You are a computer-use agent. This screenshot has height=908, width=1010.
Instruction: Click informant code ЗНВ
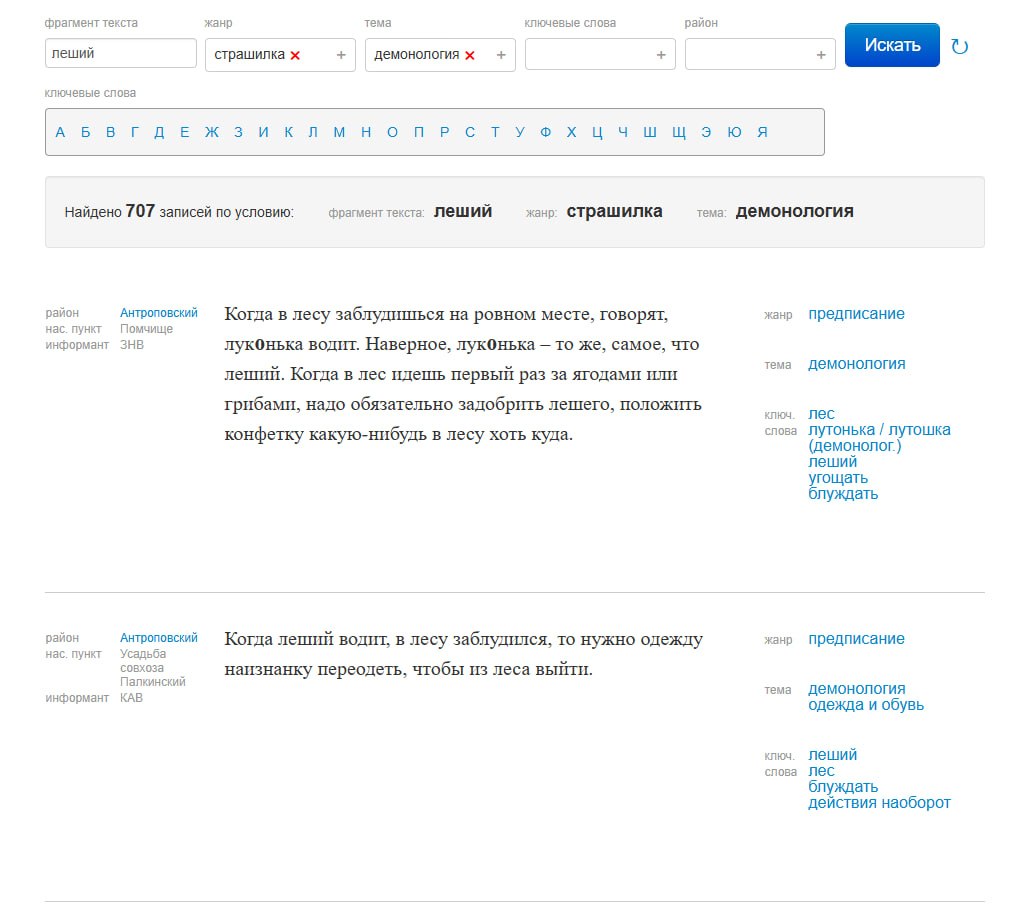tap(131, 345)
